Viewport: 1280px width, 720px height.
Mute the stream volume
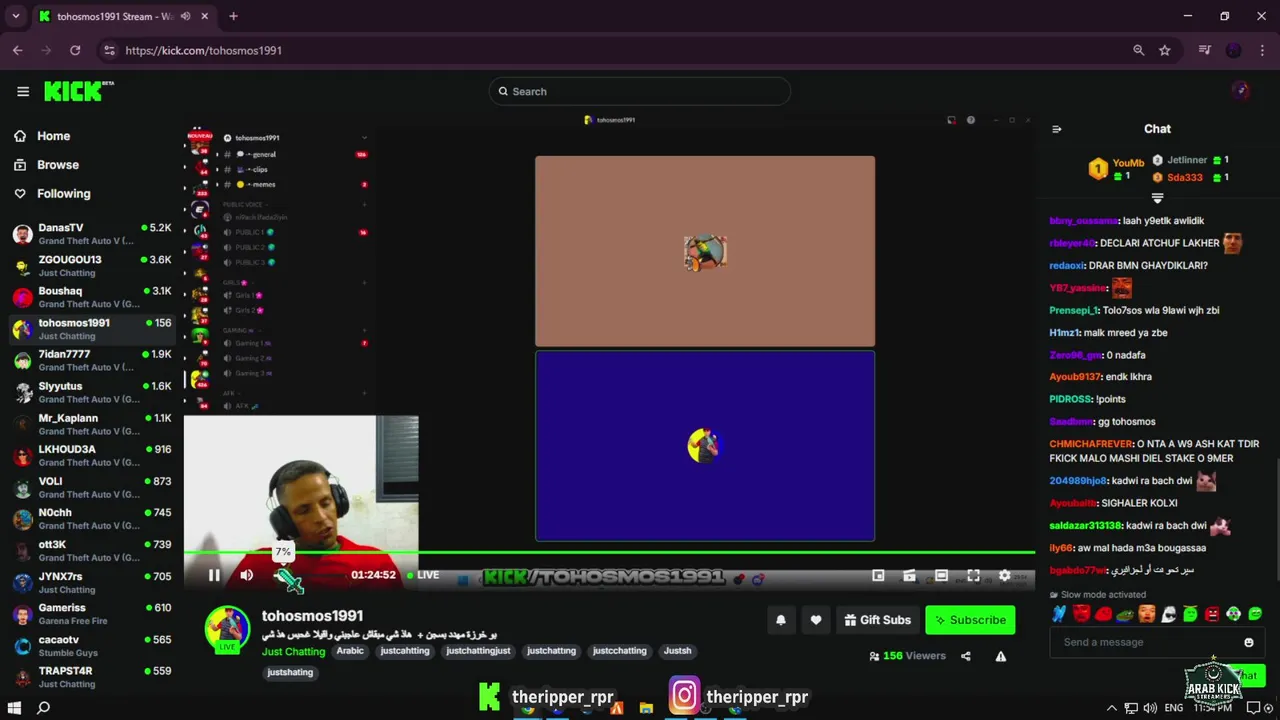click(x=247, y=575)
